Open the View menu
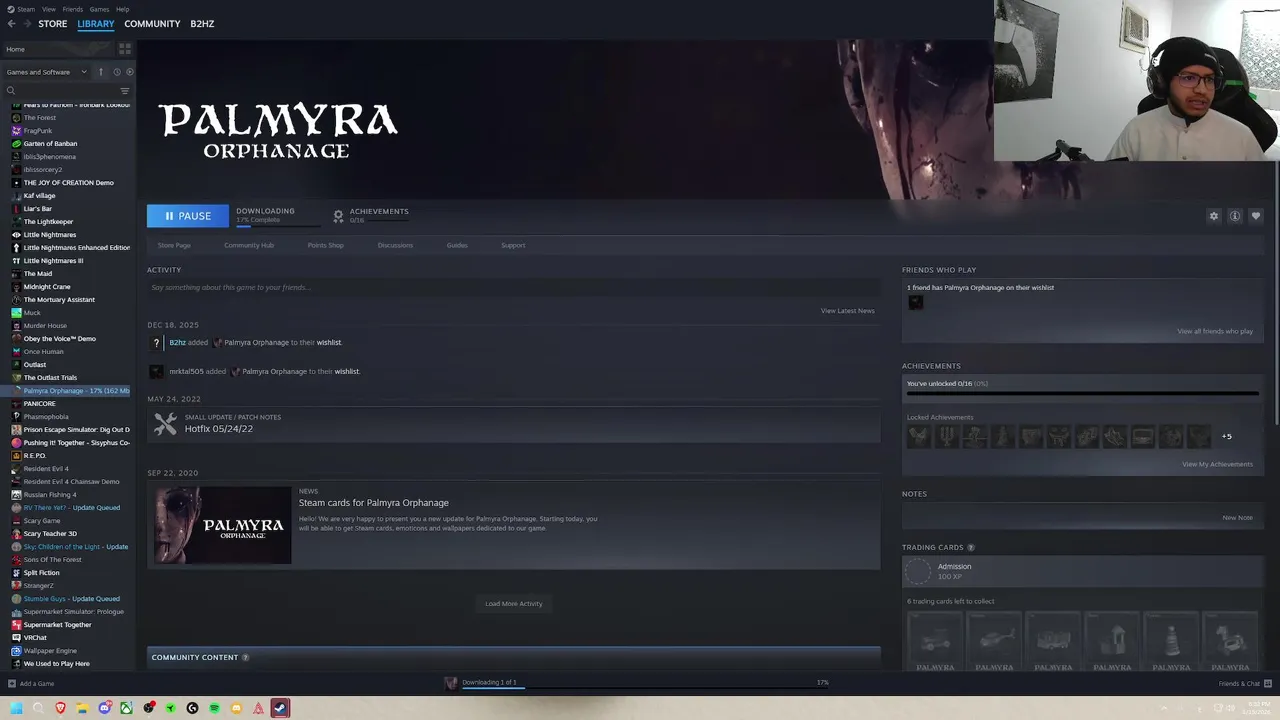 pyautogui.click(x=49, y=9)
